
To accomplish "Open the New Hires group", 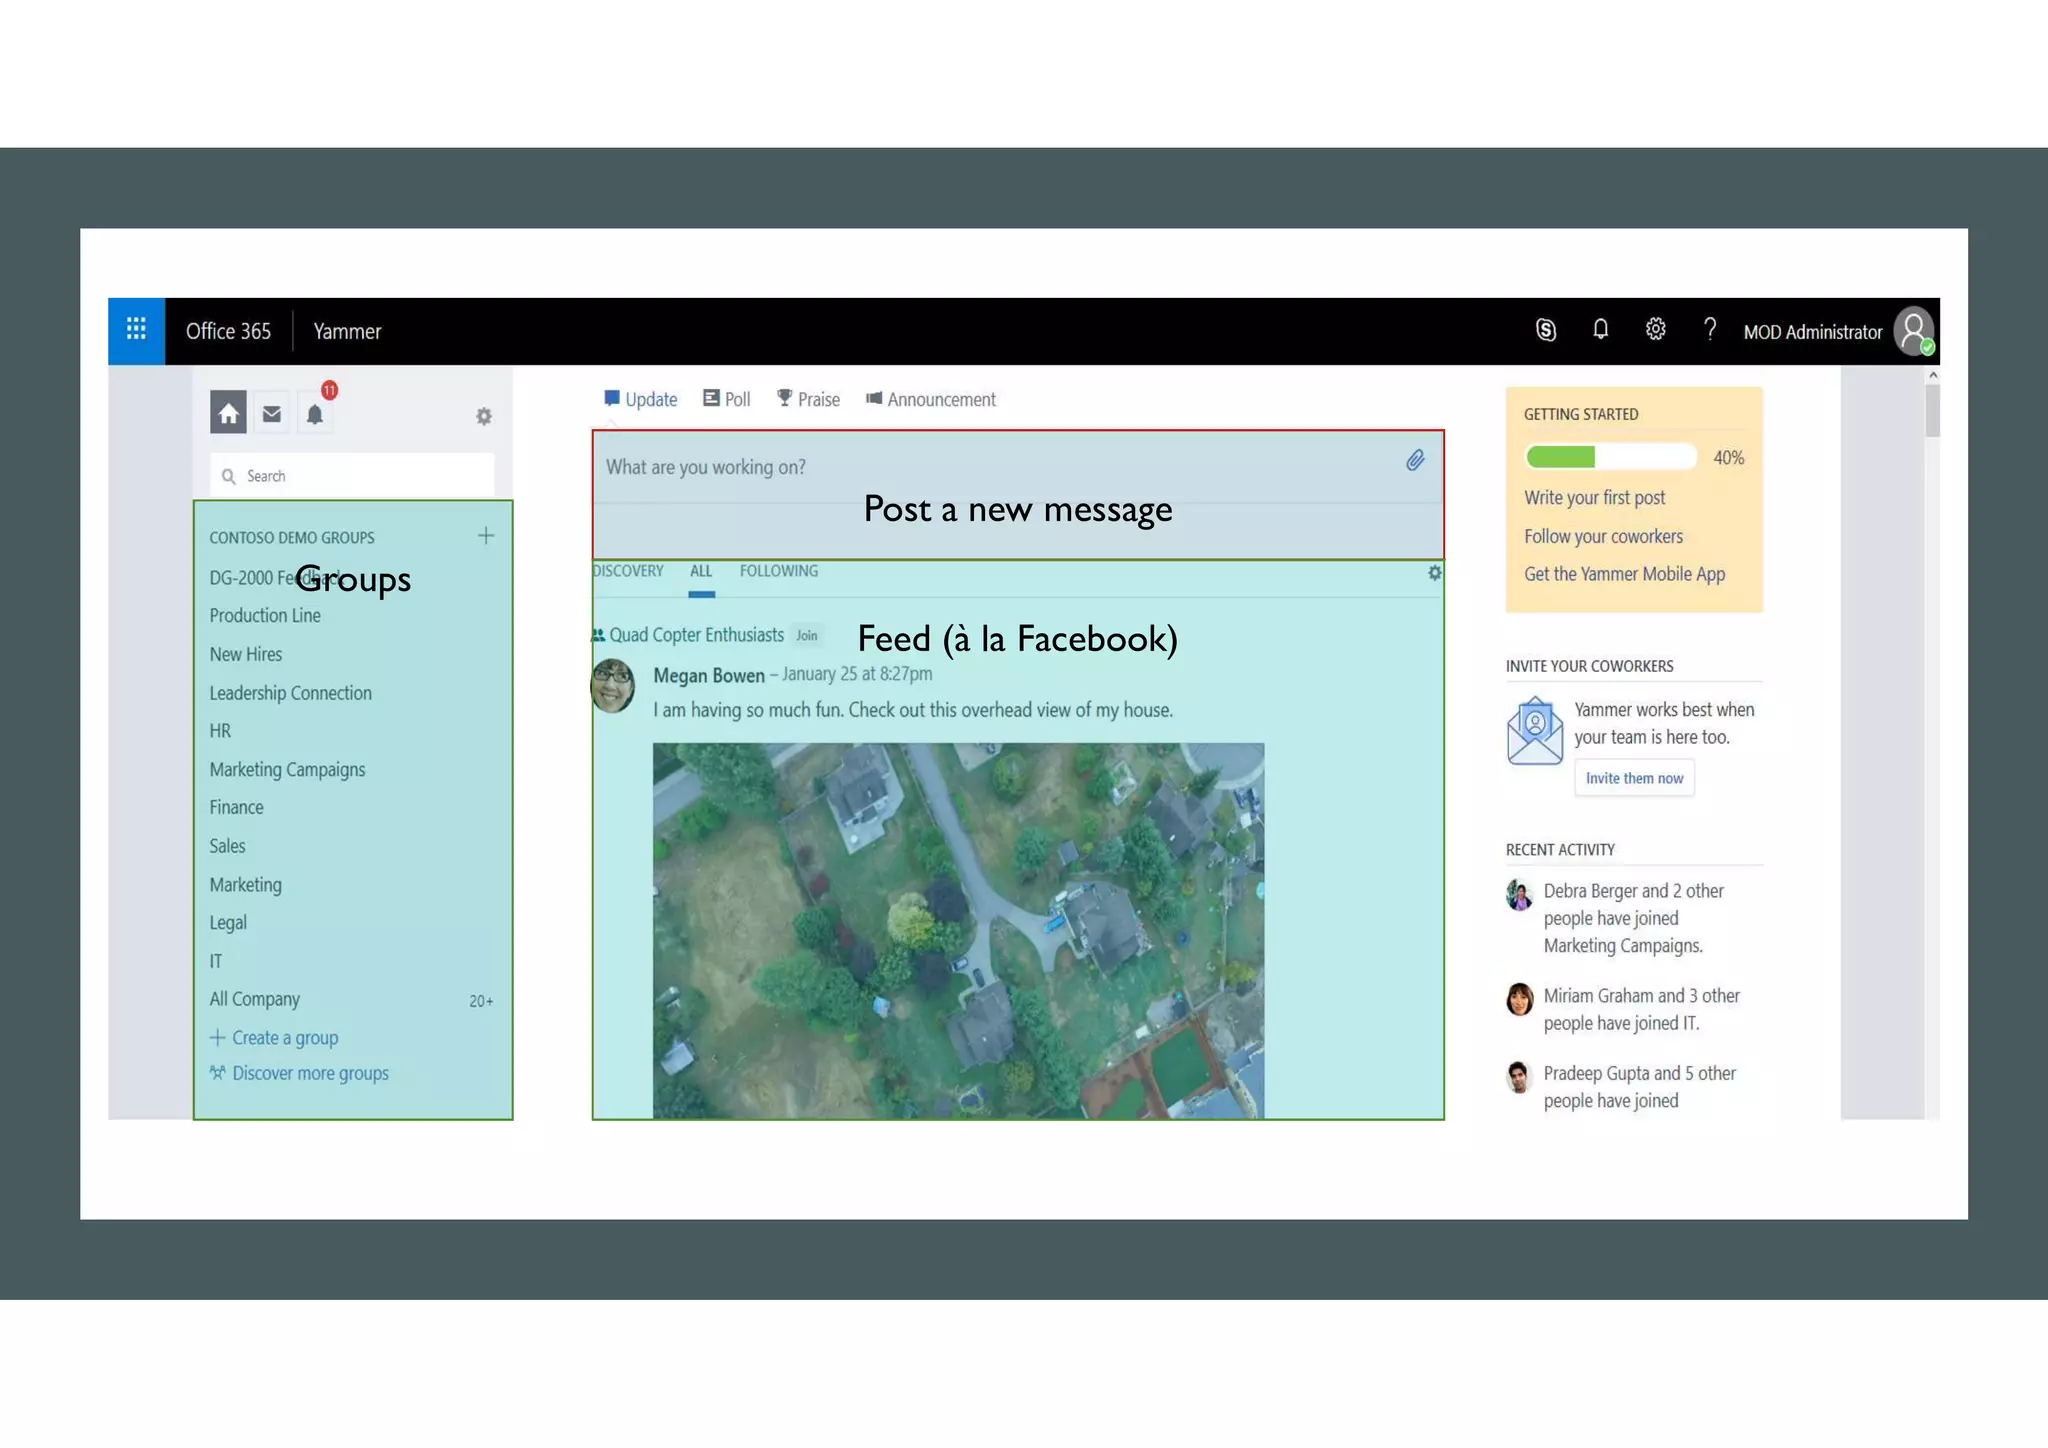I will tap(246, 654).
